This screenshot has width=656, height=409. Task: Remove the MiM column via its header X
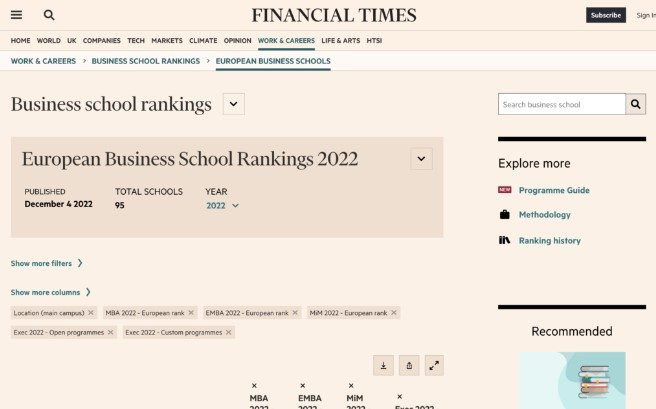[351, 386]
